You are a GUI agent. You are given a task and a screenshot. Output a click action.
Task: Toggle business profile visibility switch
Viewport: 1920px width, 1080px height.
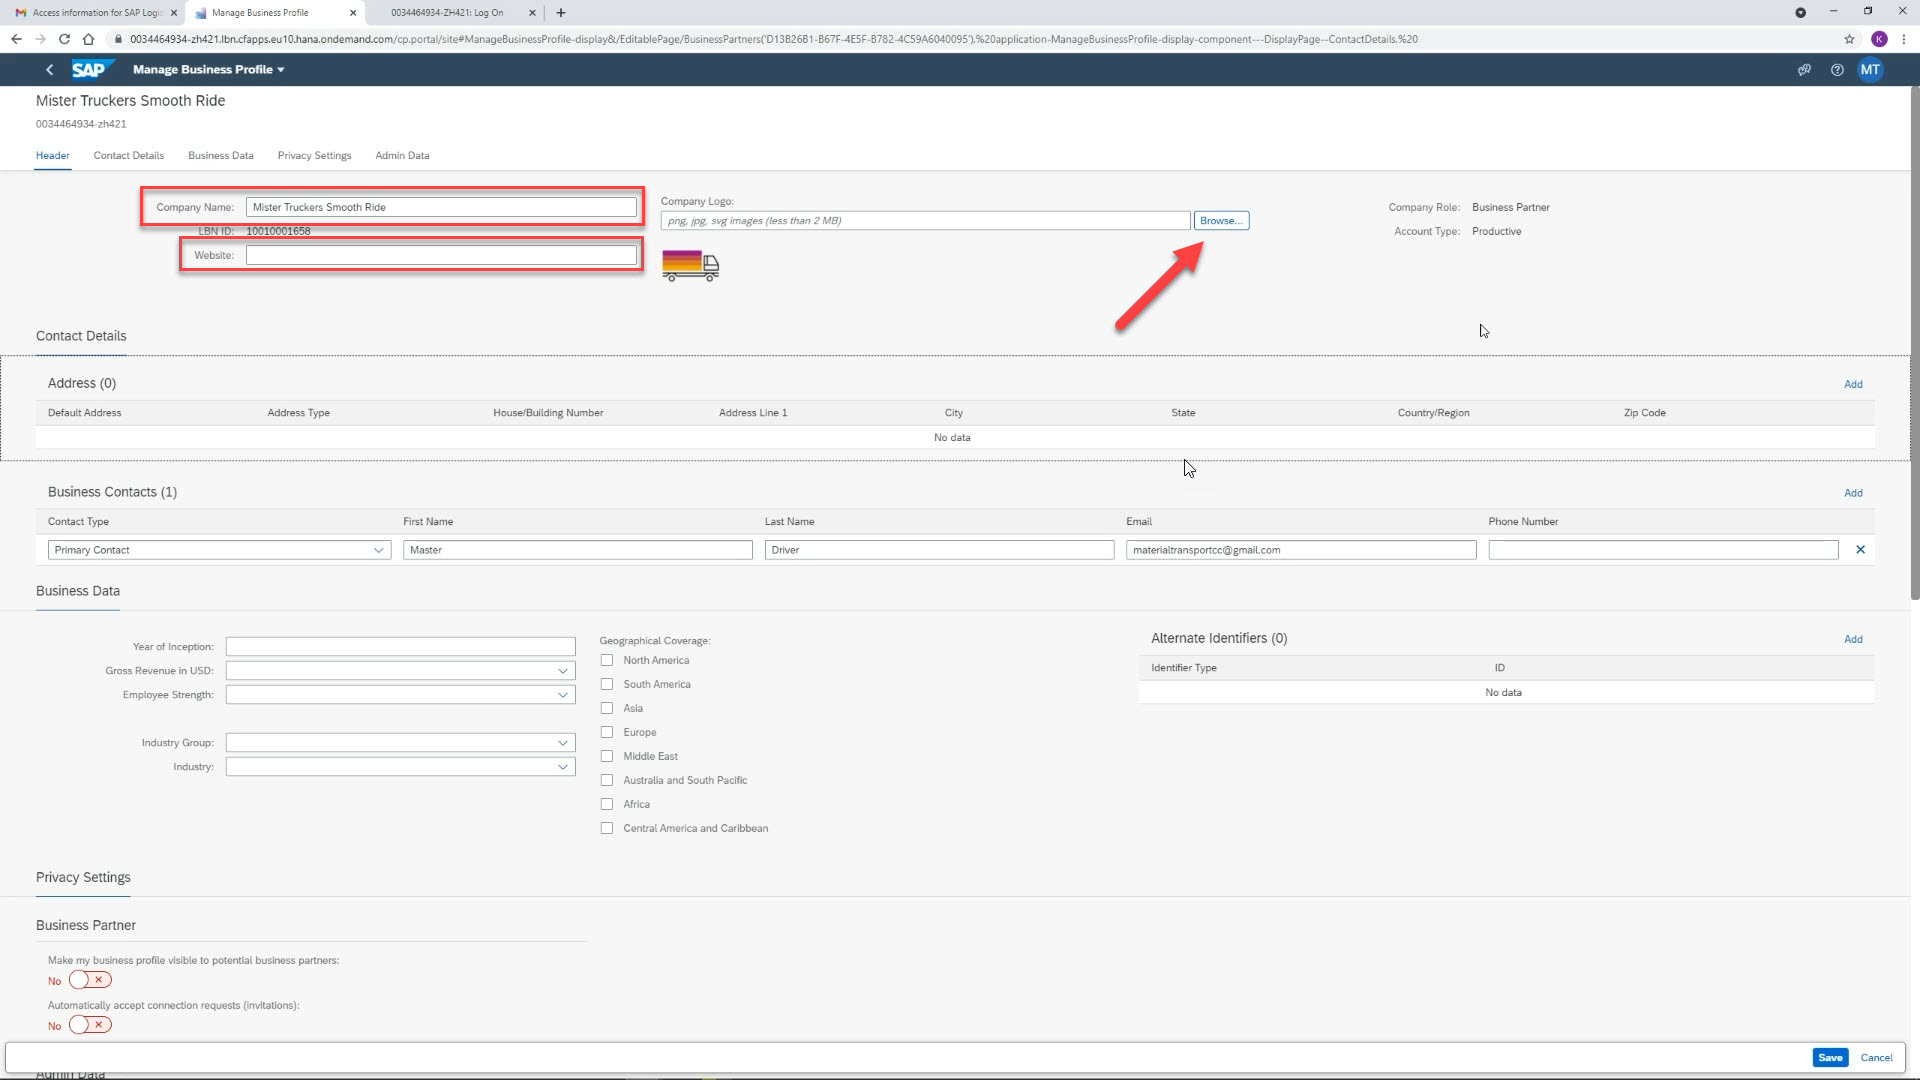point(90,980)
